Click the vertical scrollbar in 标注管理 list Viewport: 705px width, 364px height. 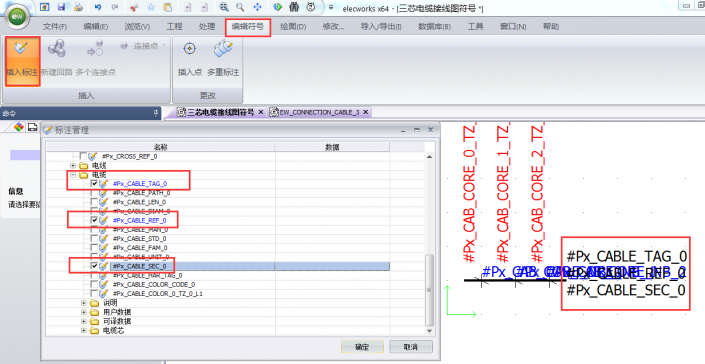(x=429, y=244)
